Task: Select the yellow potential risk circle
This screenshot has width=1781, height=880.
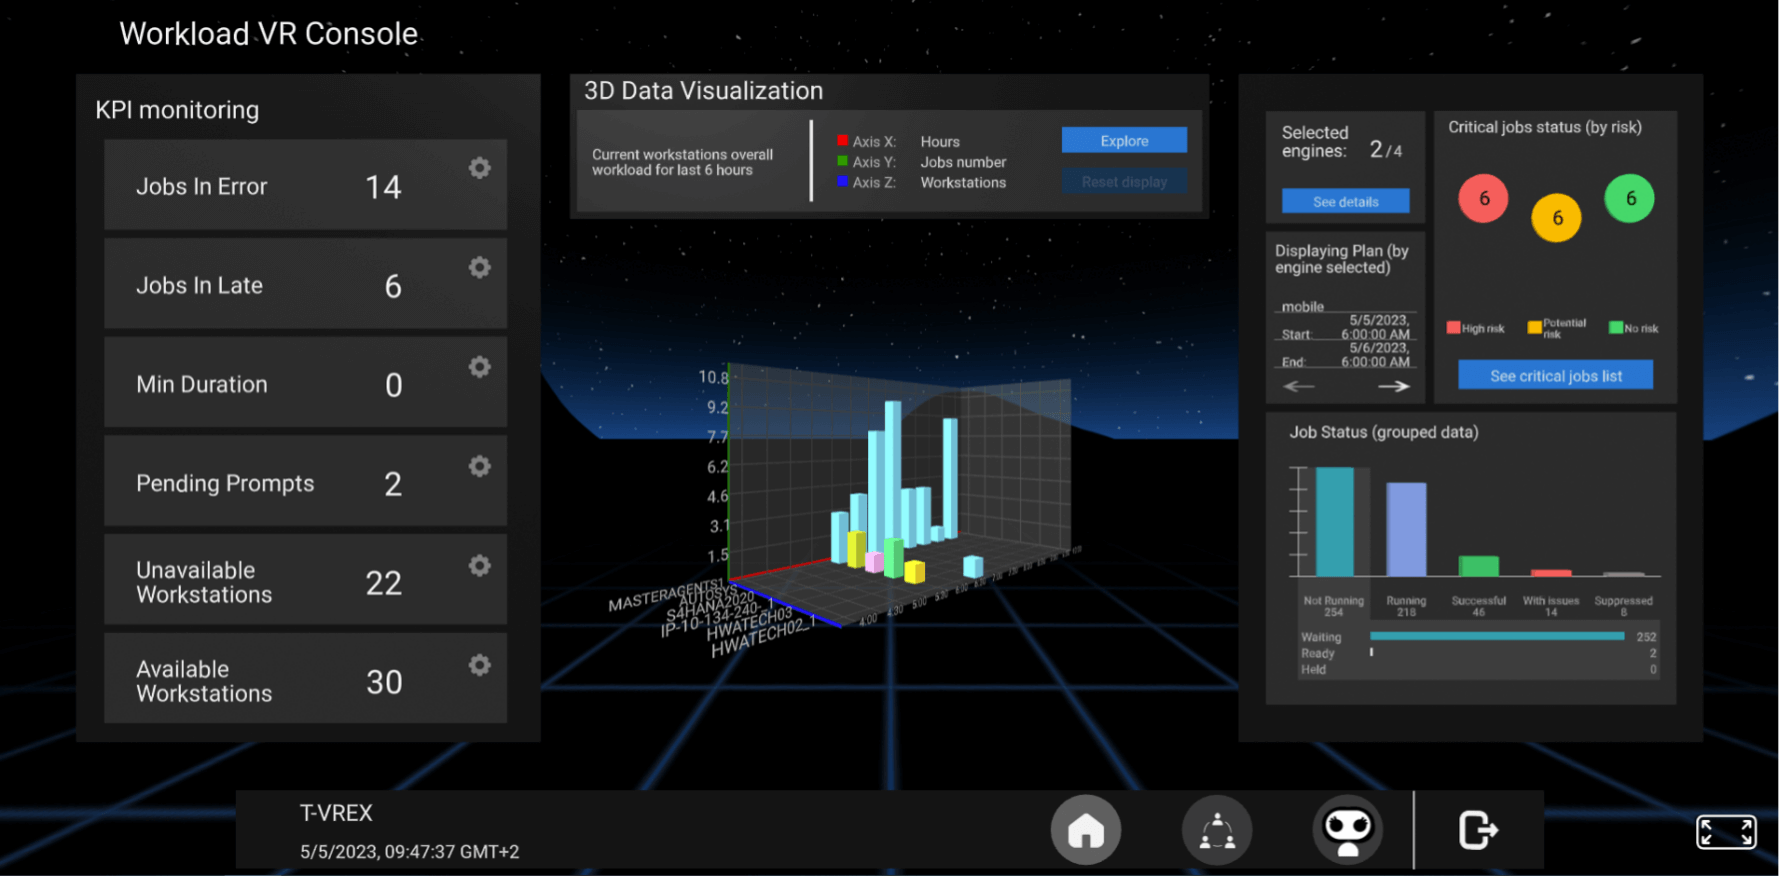Action: [x=1556, y=218]
